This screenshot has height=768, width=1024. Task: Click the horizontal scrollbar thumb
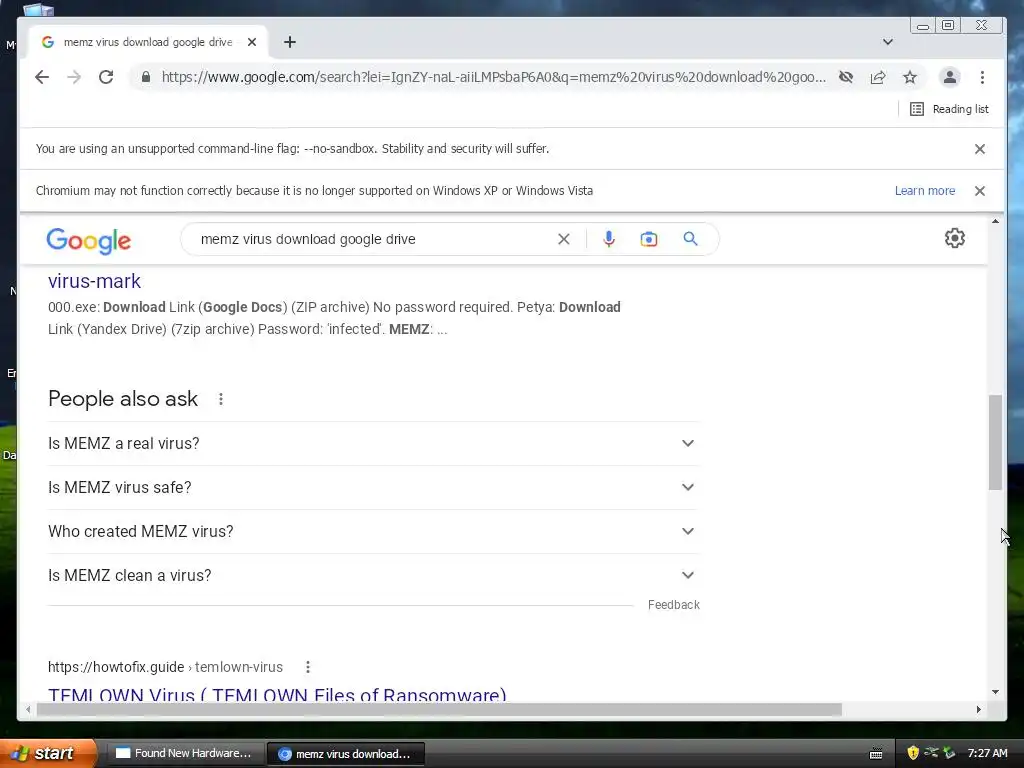[439, 709]
